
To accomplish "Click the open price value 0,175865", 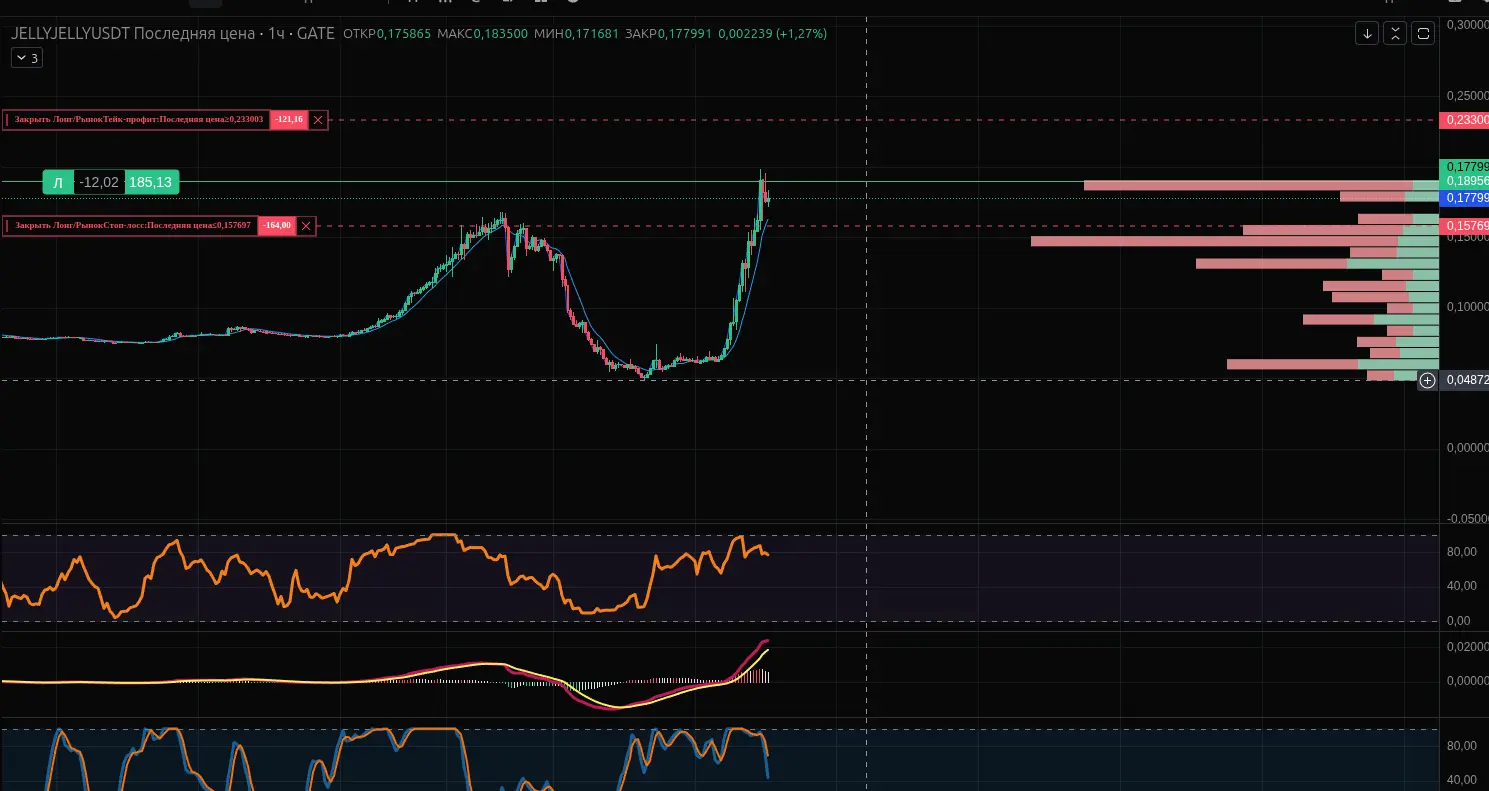I will pos(404,33).
